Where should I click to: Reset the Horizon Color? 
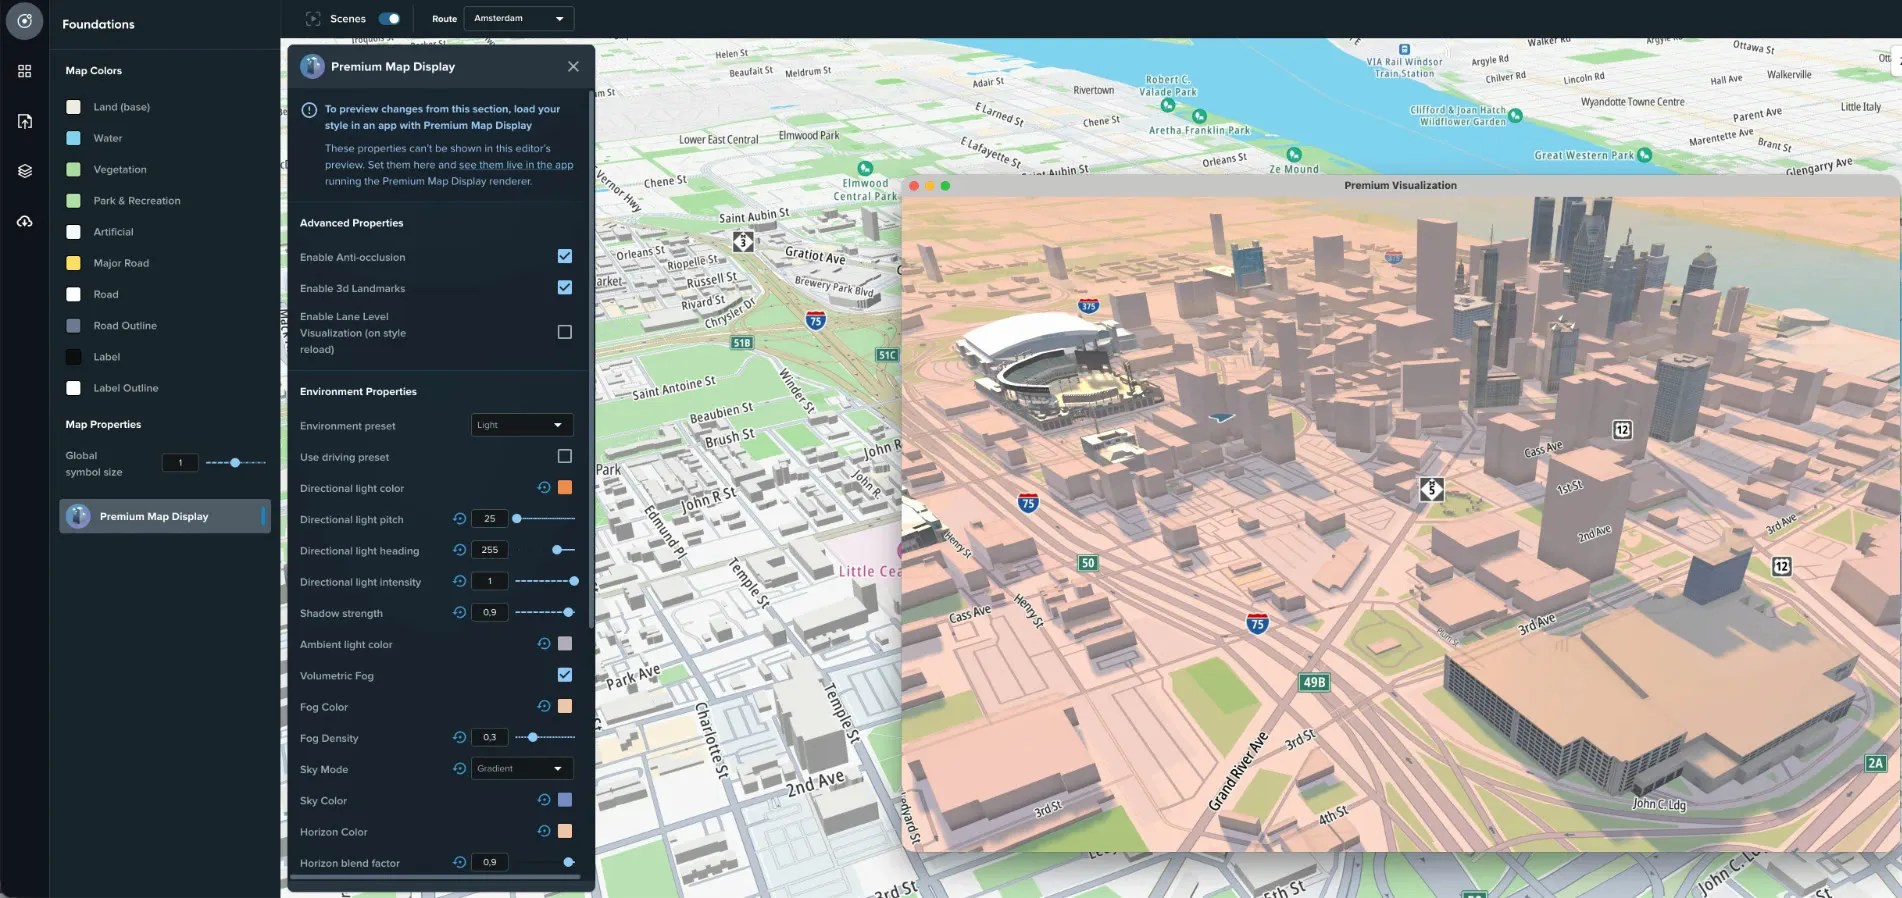click(544, 831)
